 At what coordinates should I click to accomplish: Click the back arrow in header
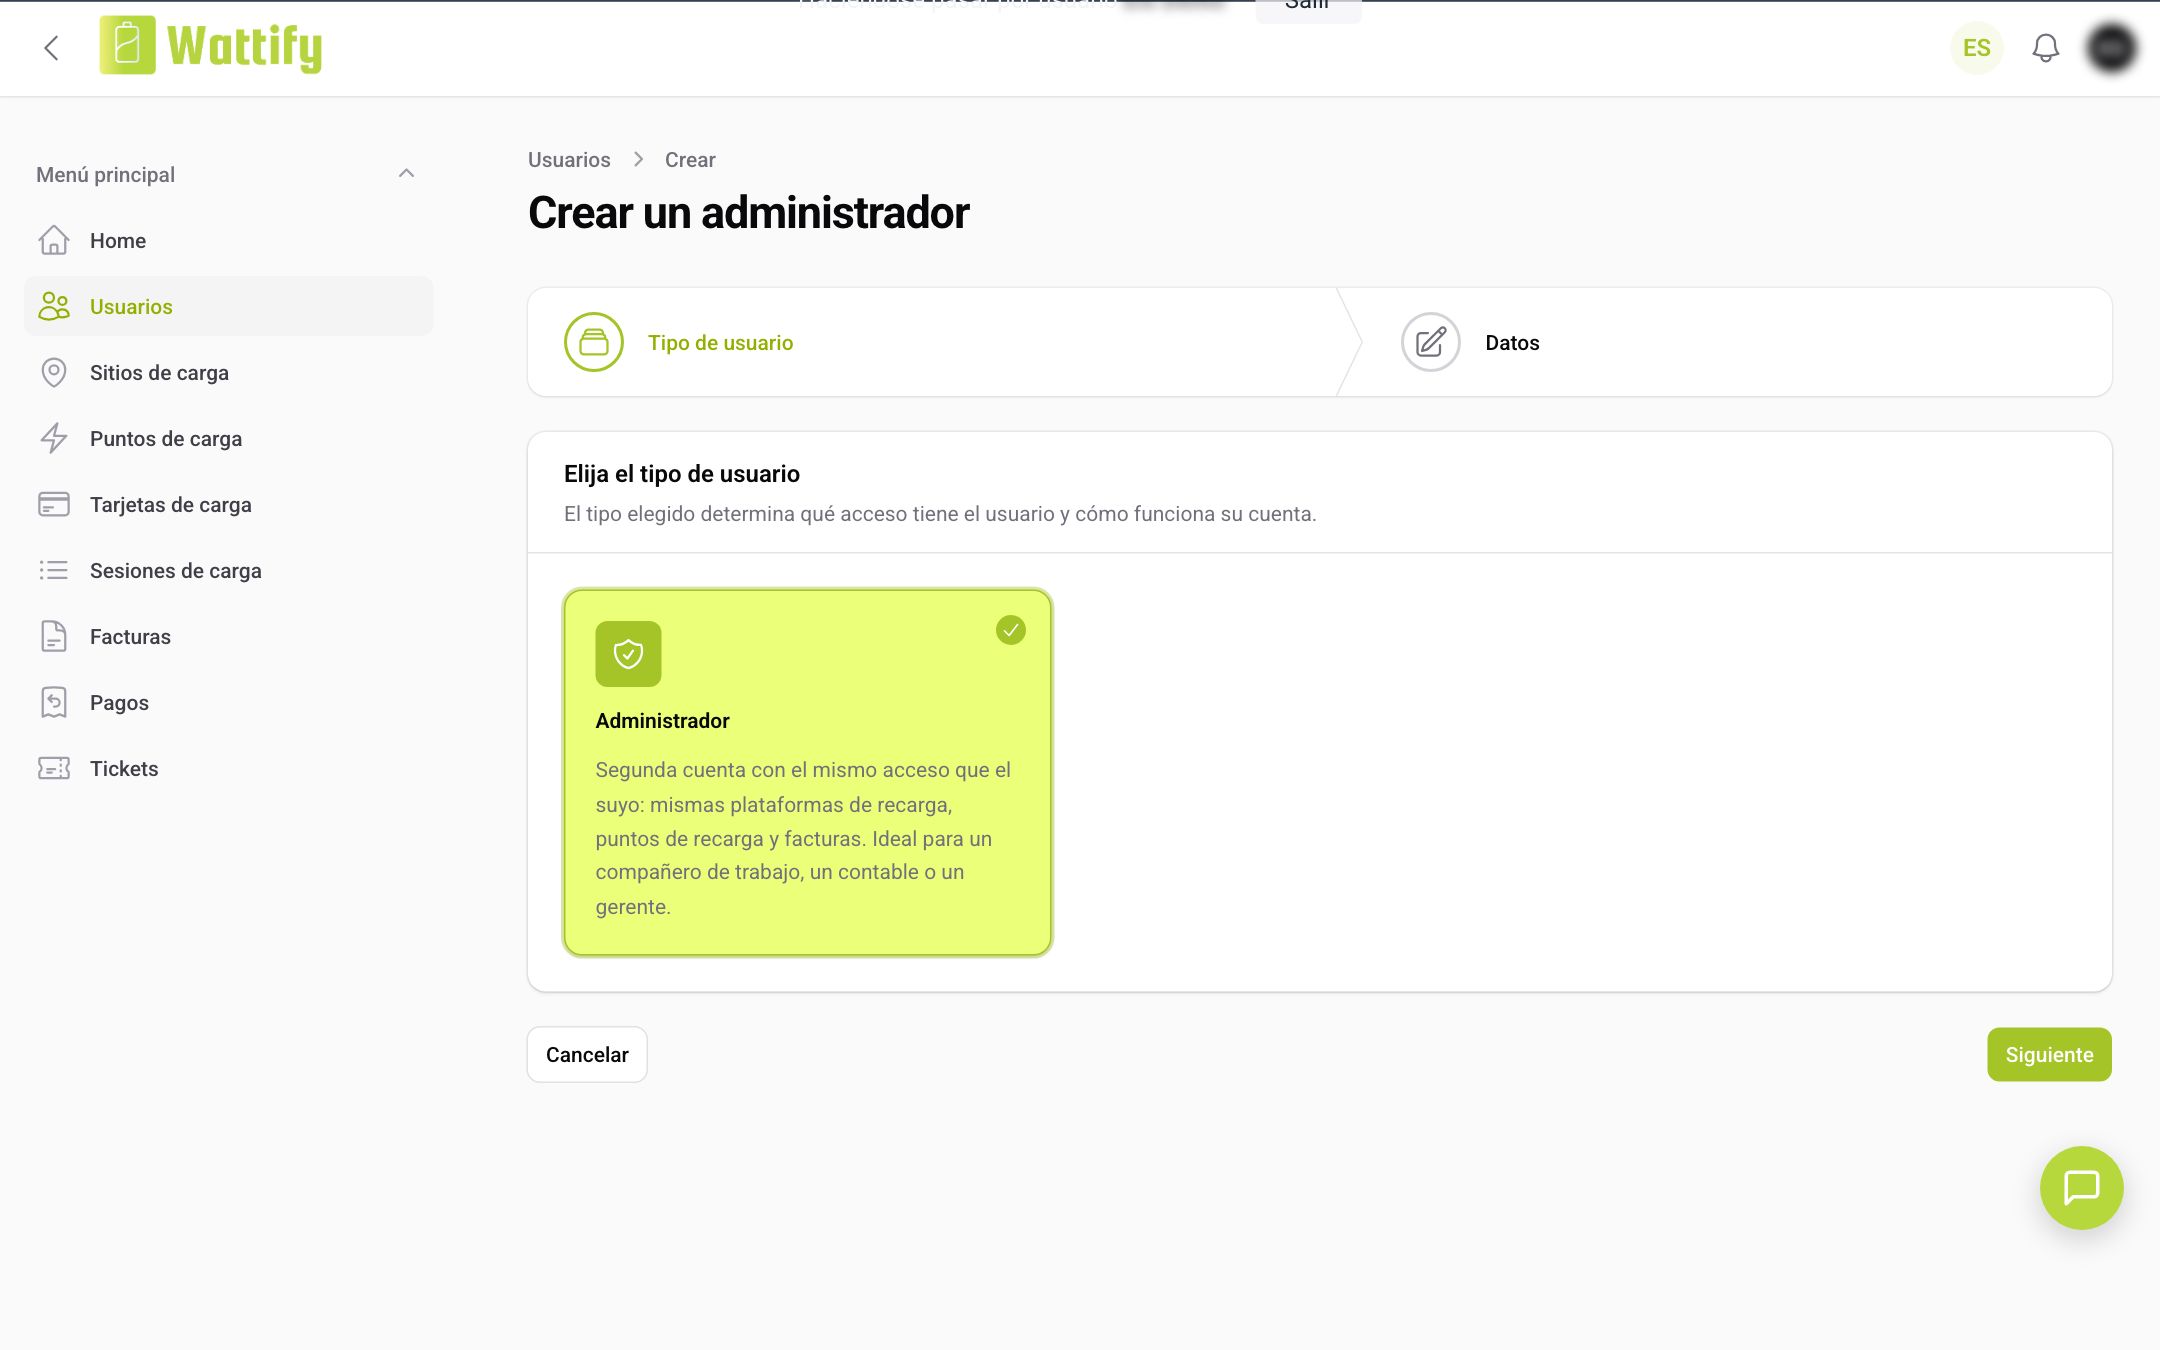coord(52,48)
